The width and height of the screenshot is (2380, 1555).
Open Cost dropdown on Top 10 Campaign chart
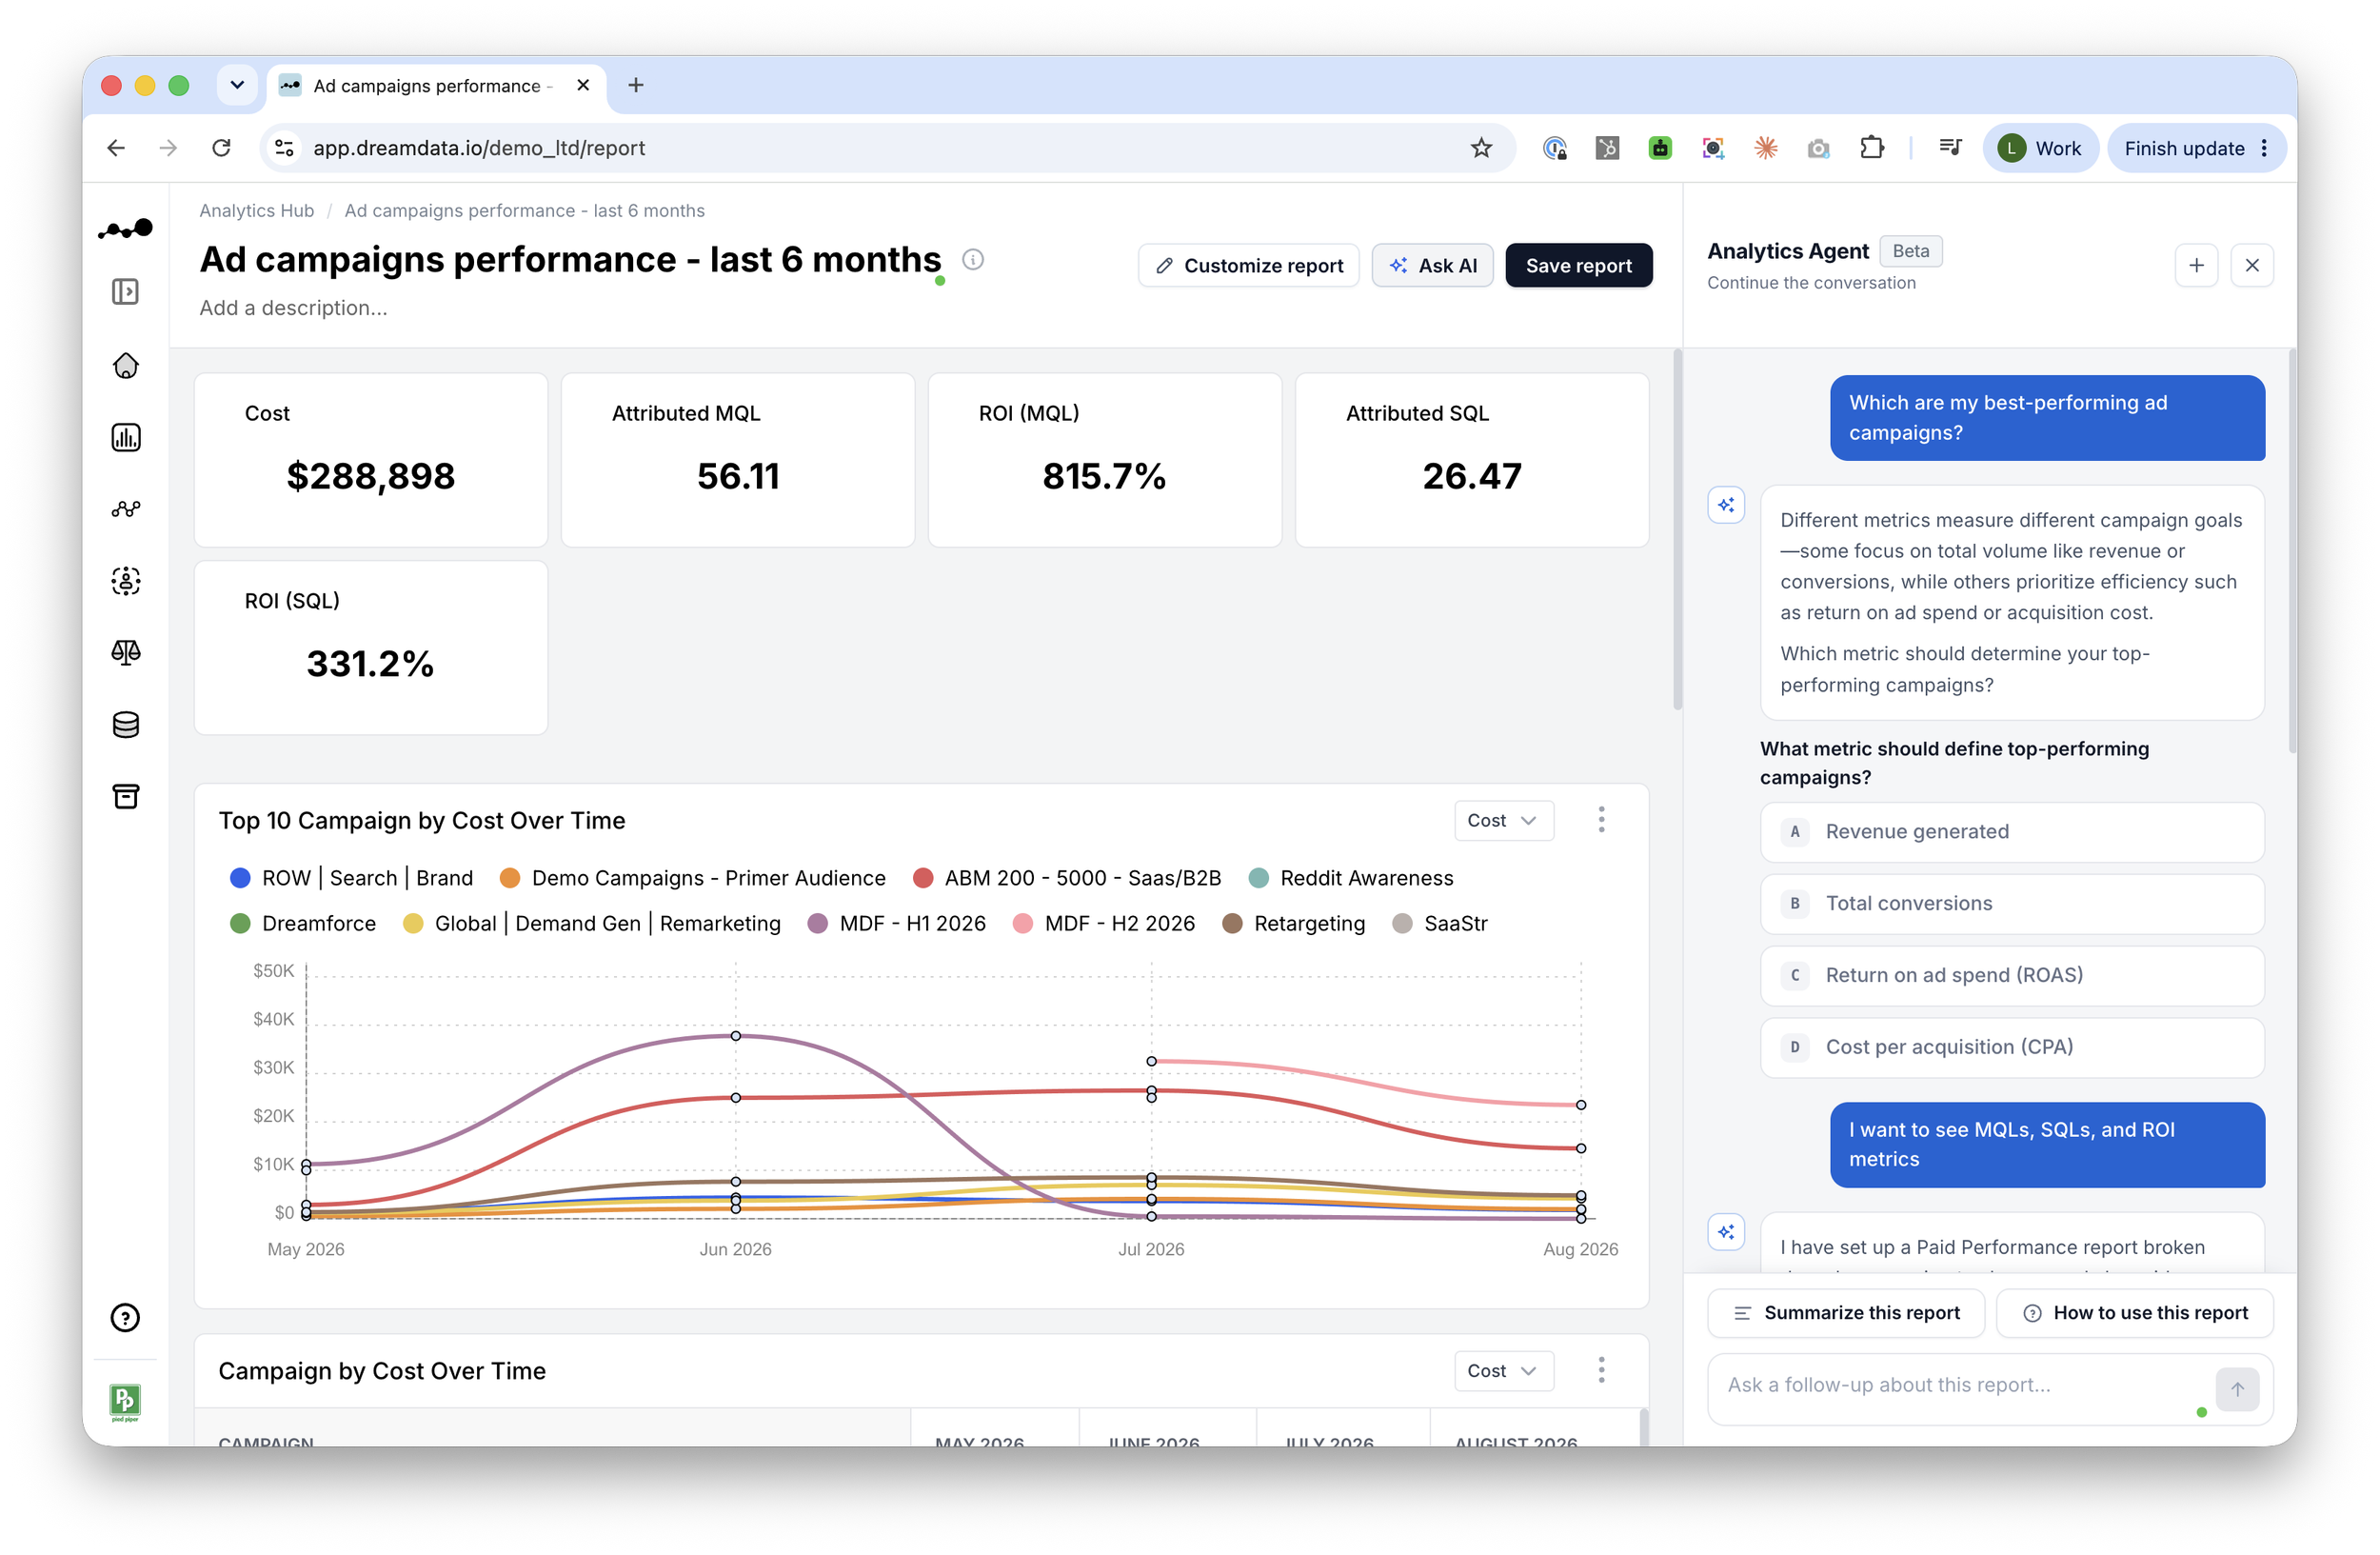coord(1503,821)
